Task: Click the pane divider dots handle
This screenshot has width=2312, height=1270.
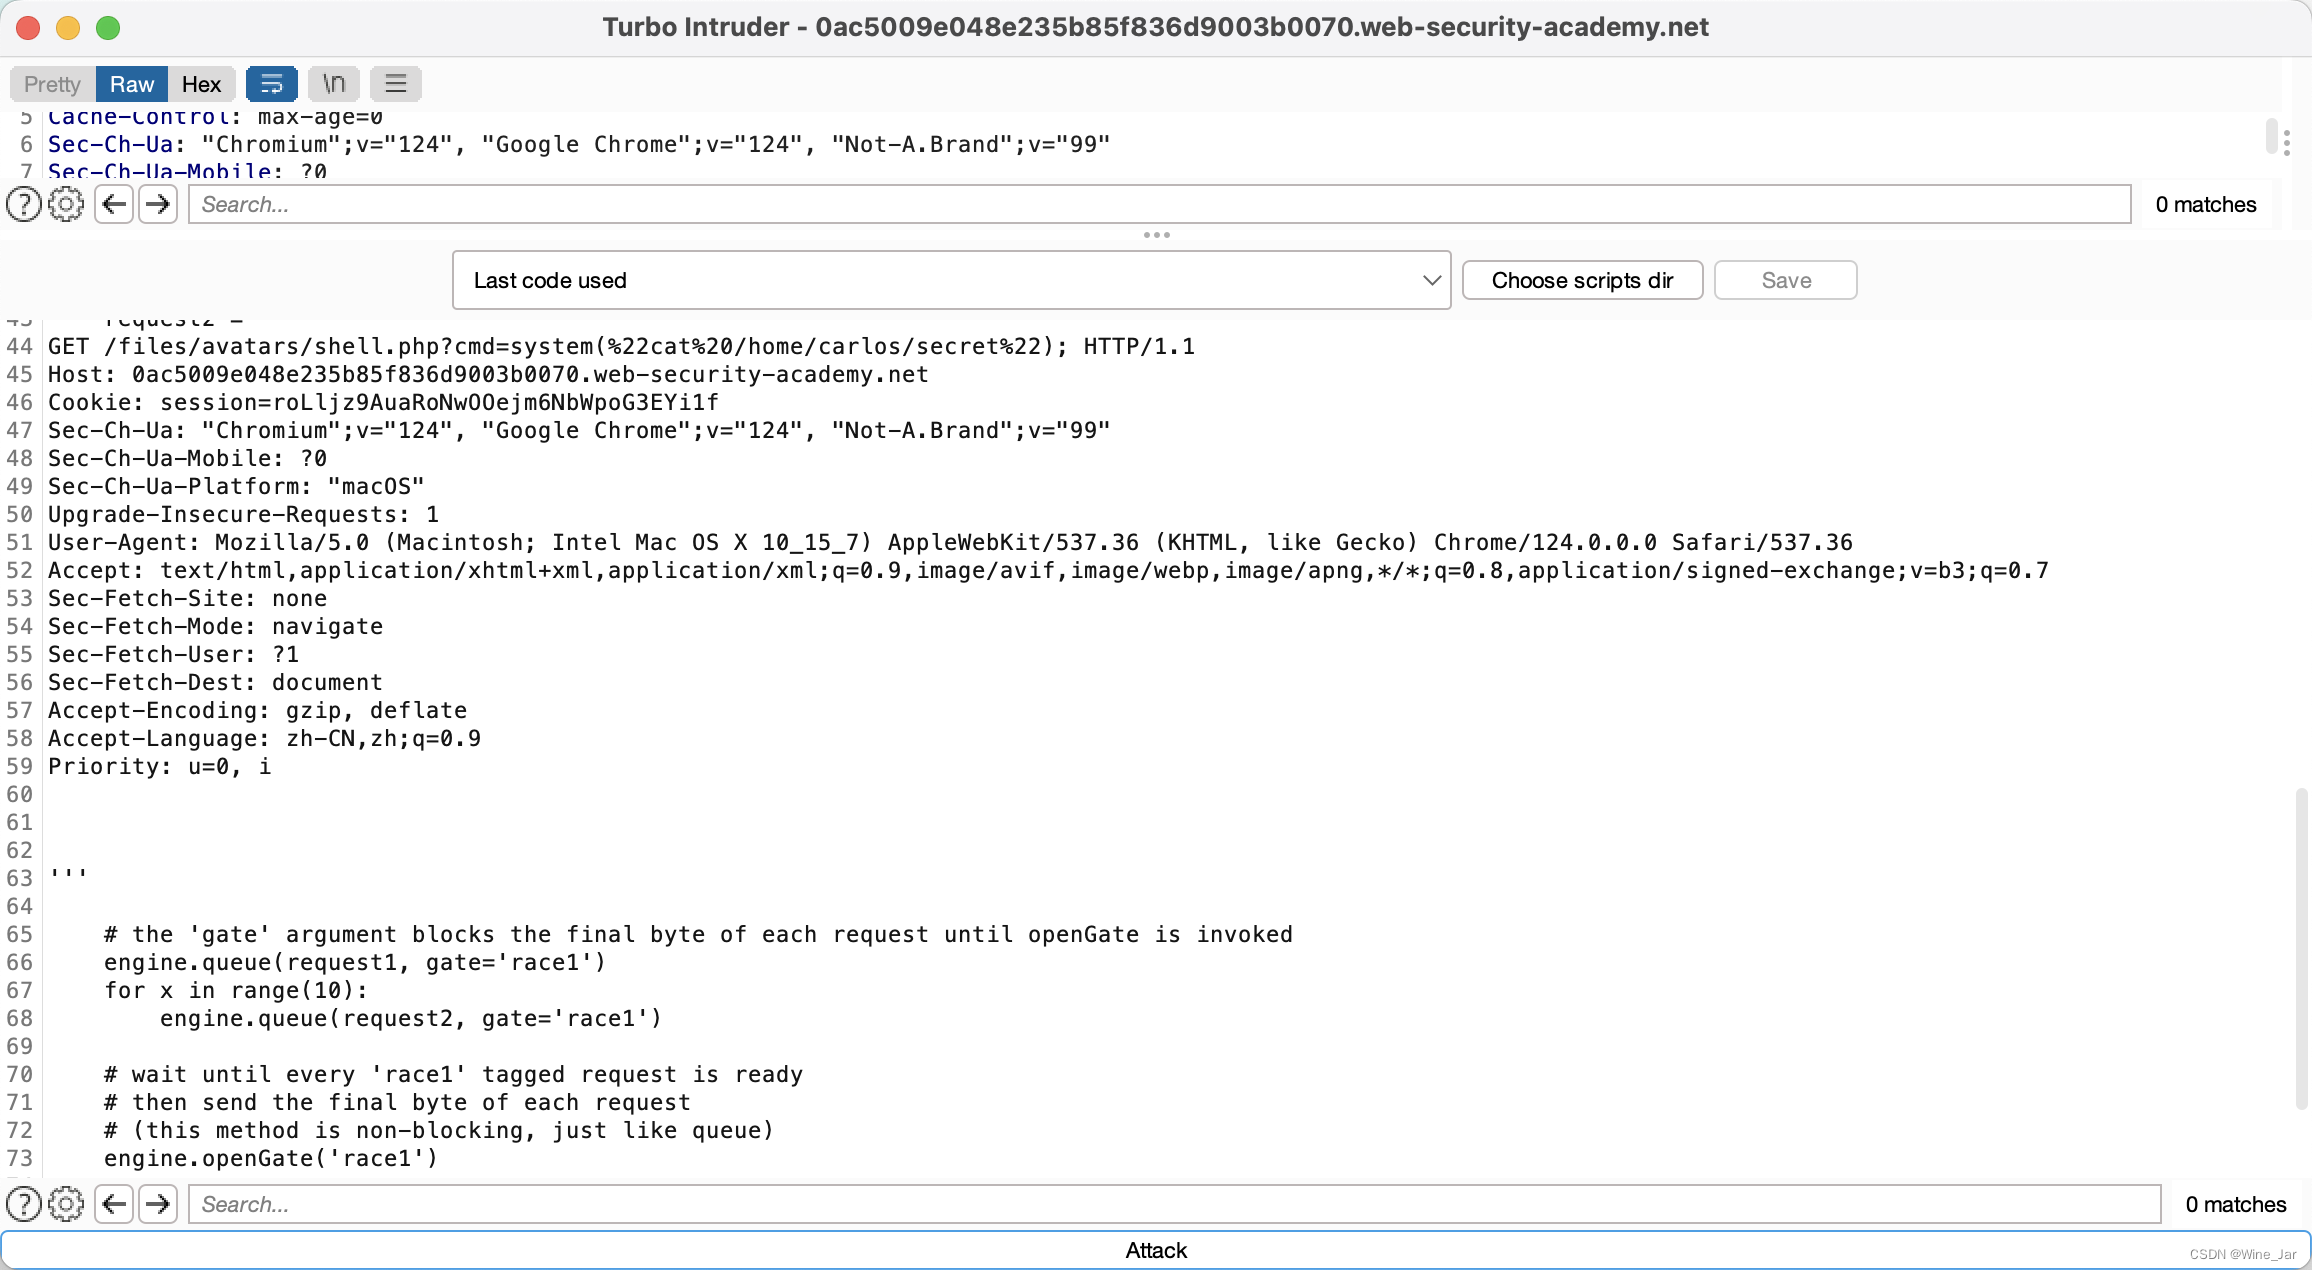Action: coord(1156,235)
